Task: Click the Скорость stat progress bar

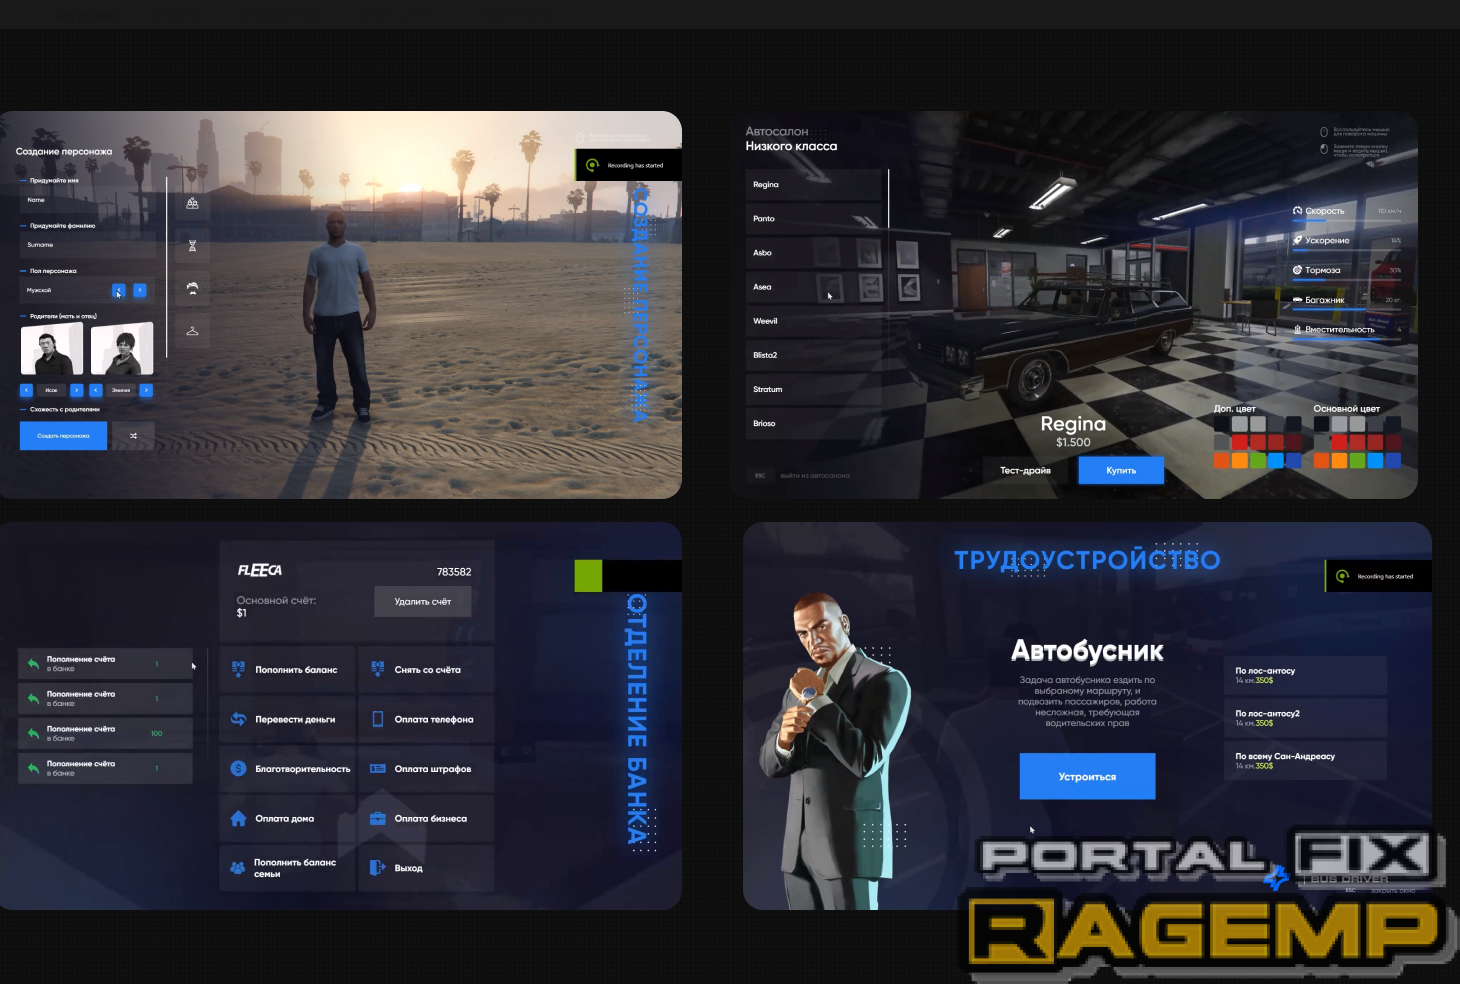Action: (1347, 221)
